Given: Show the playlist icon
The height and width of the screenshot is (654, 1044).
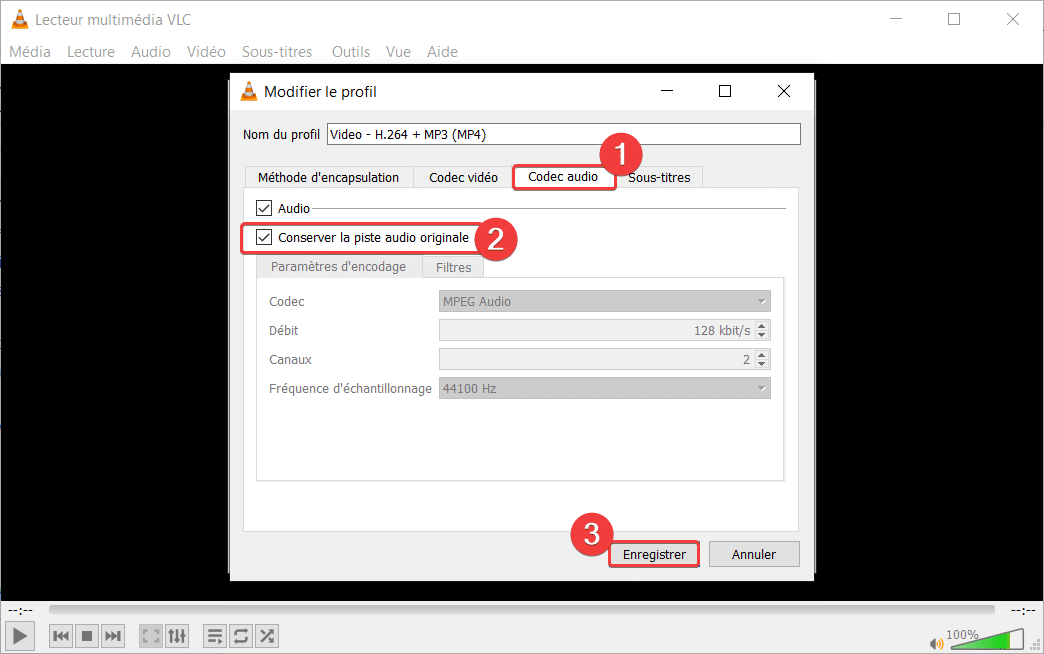Looking at the screenshot, I should tap(214, 635).
